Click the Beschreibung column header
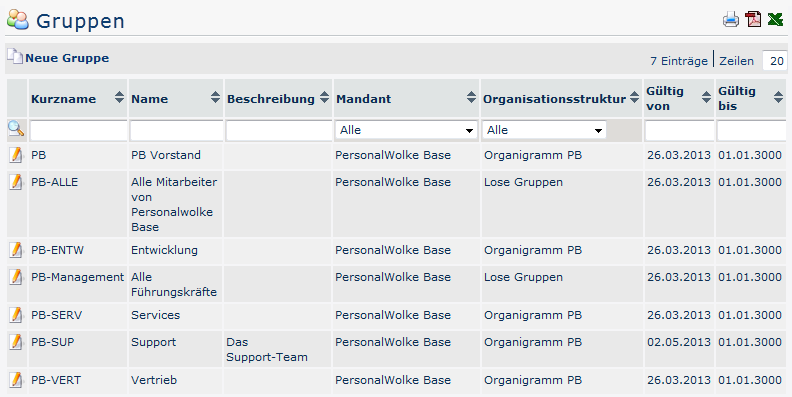 [x=270, y=99]
